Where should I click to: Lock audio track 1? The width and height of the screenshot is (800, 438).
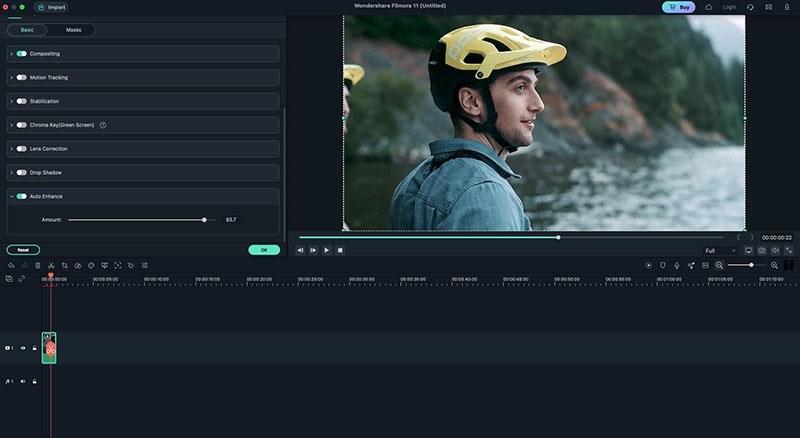pyautogui.click(x=35, y=381)
